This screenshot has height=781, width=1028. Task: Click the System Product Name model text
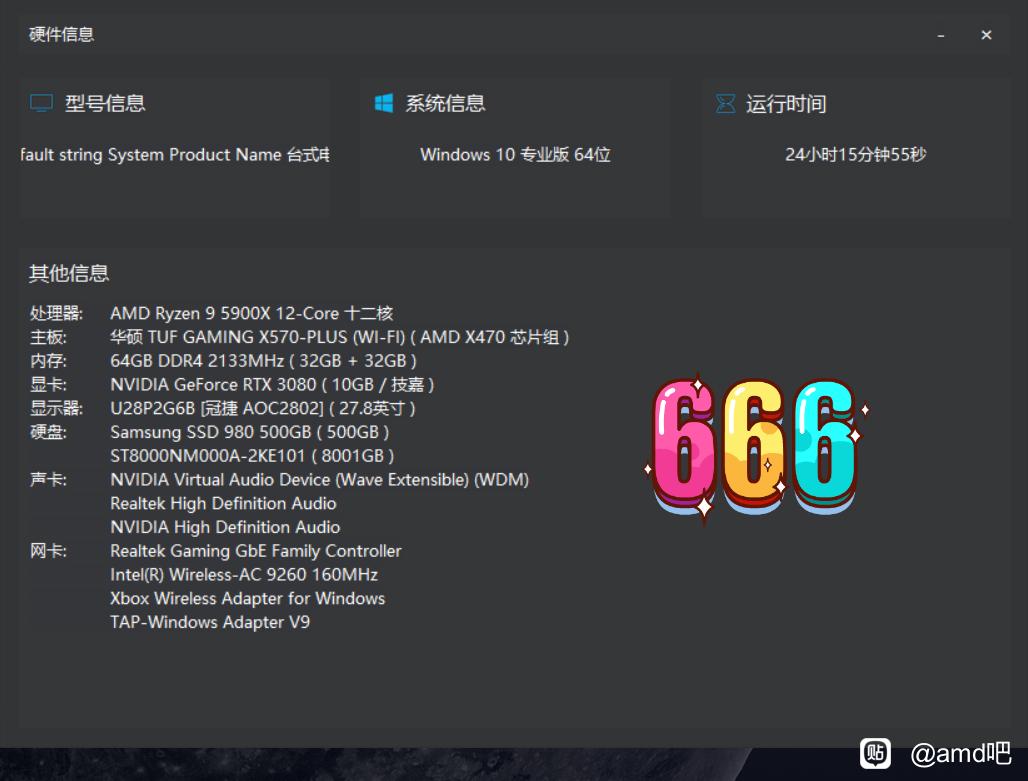click(x=175, y=155)
